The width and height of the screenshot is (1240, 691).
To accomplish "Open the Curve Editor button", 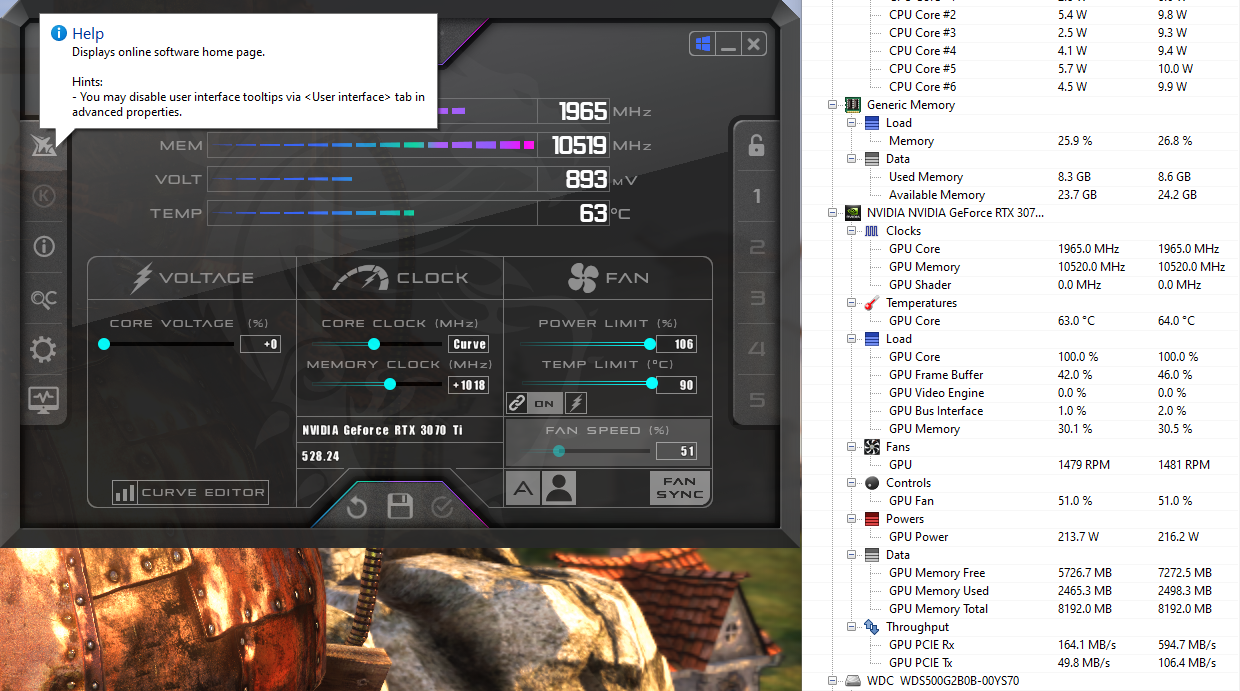I will pyautogui.click(x=191, y=492).
